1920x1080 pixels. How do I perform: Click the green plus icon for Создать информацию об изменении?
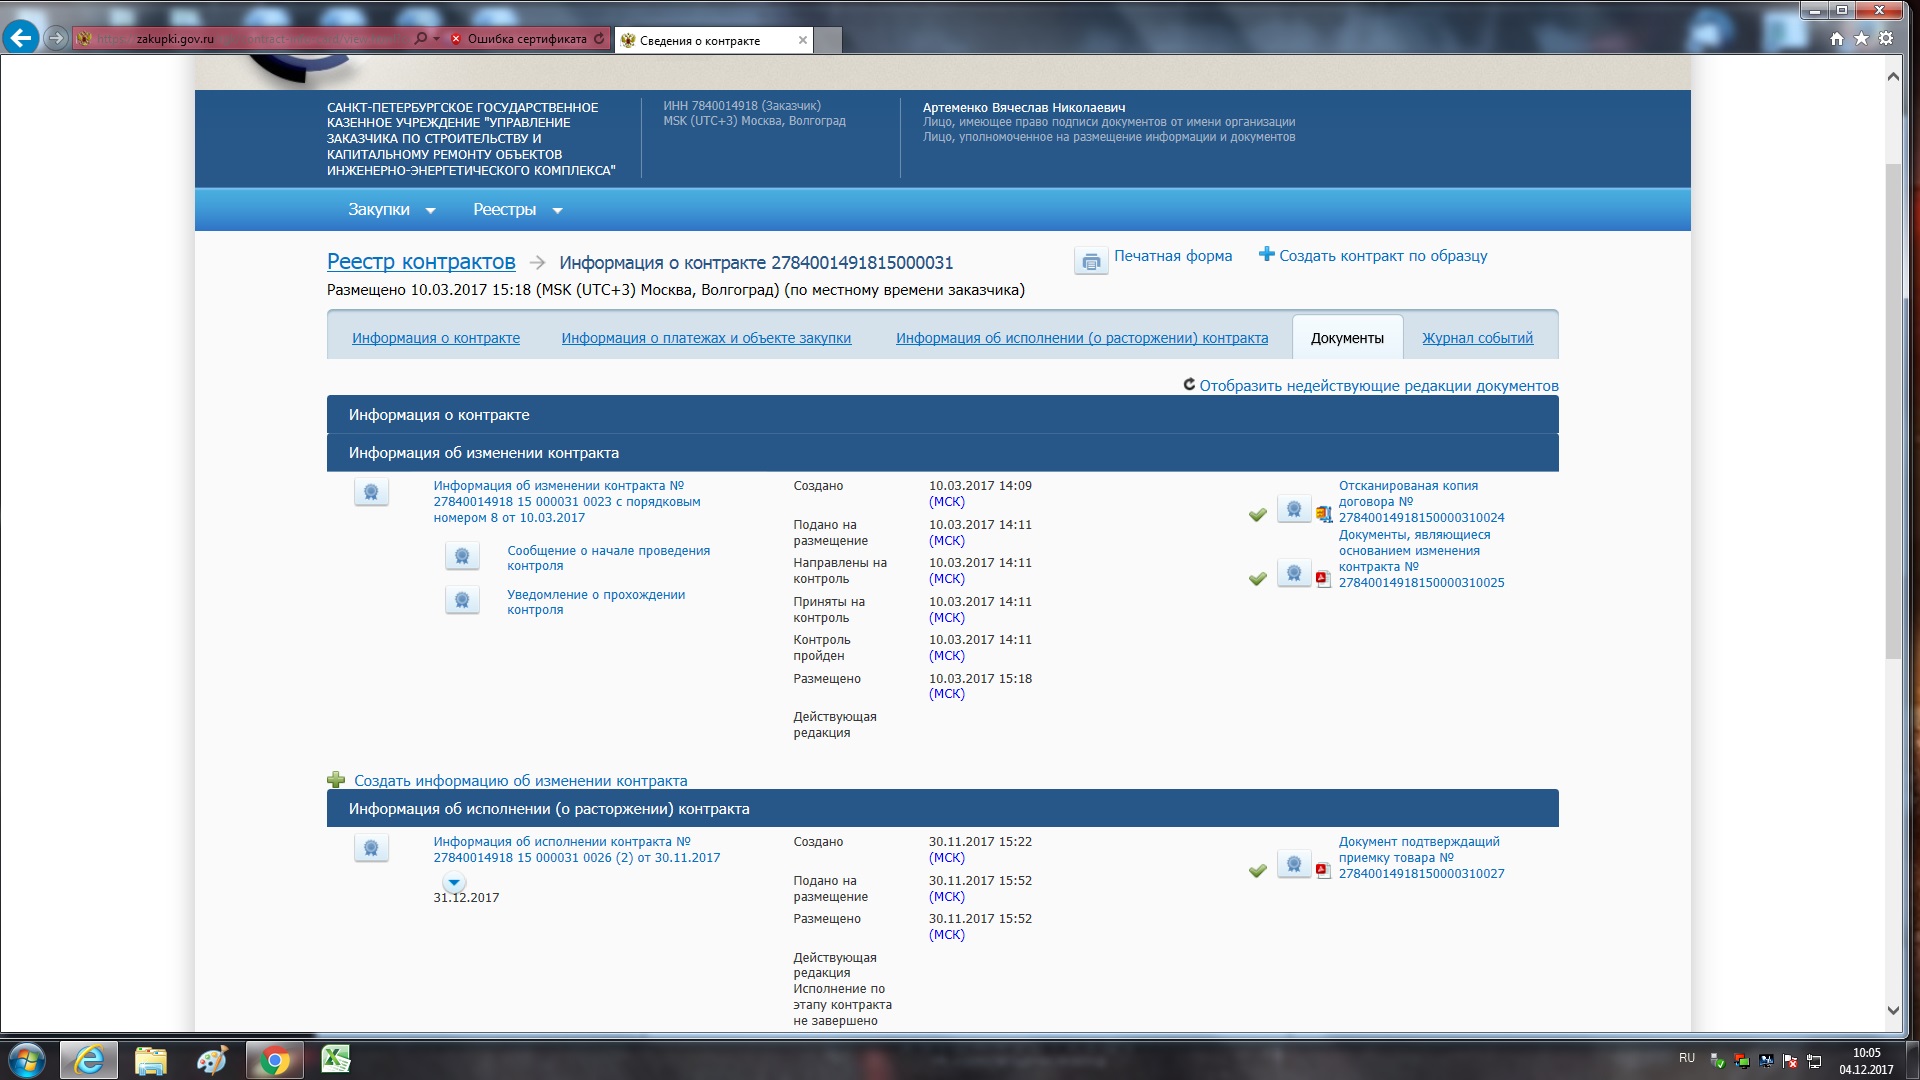[x=336, y=780]
